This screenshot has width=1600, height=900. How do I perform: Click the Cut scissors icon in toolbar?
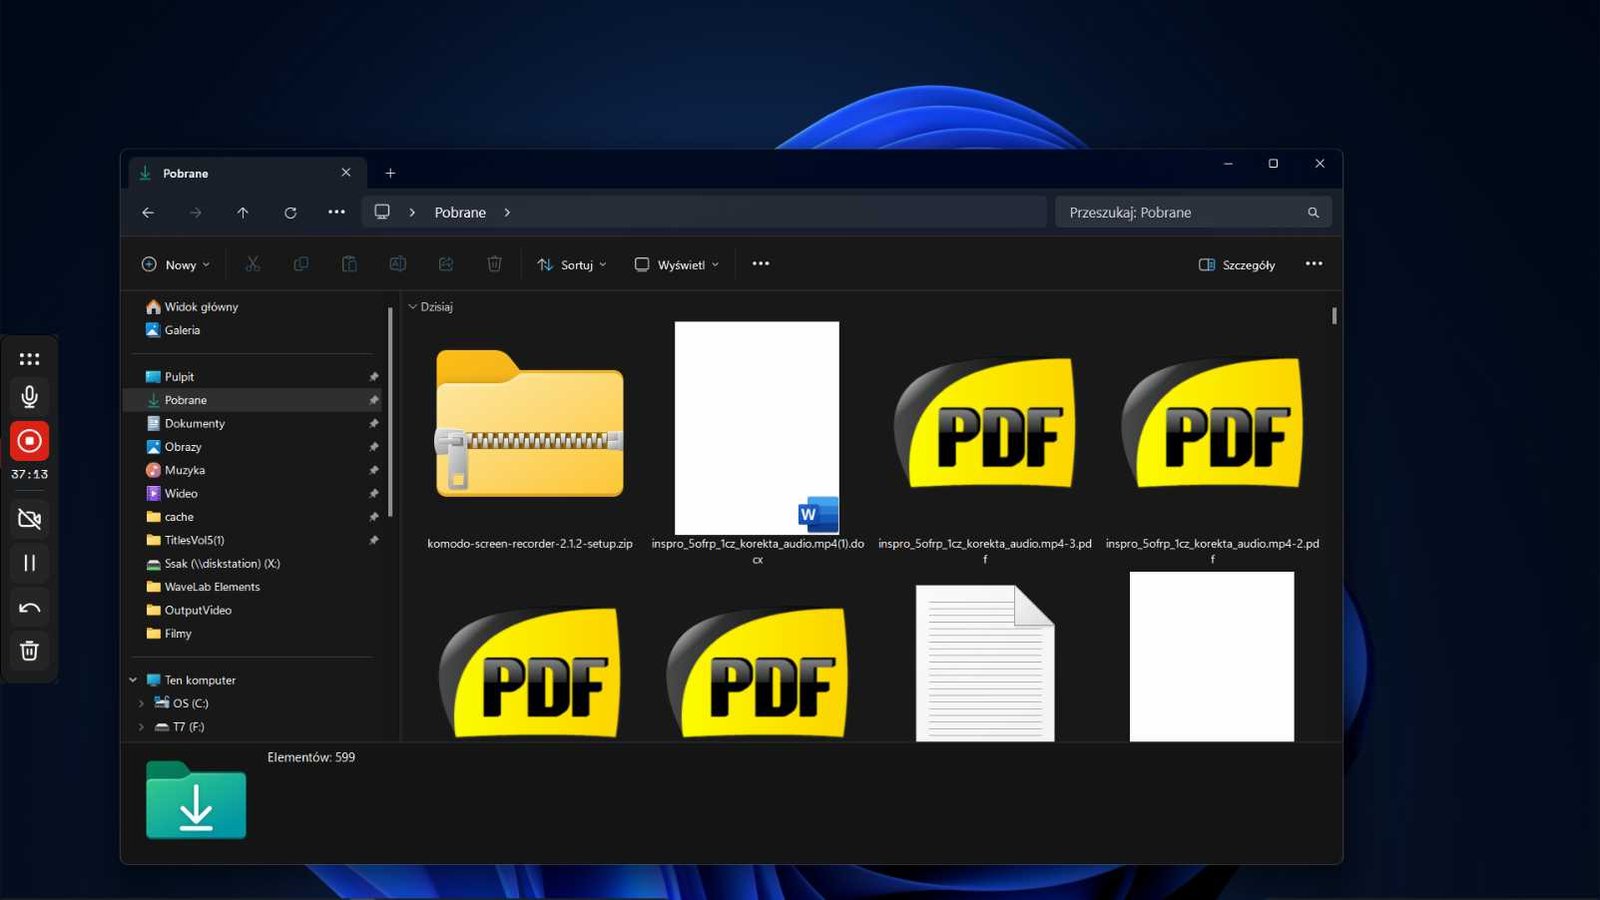coord(253,264)
